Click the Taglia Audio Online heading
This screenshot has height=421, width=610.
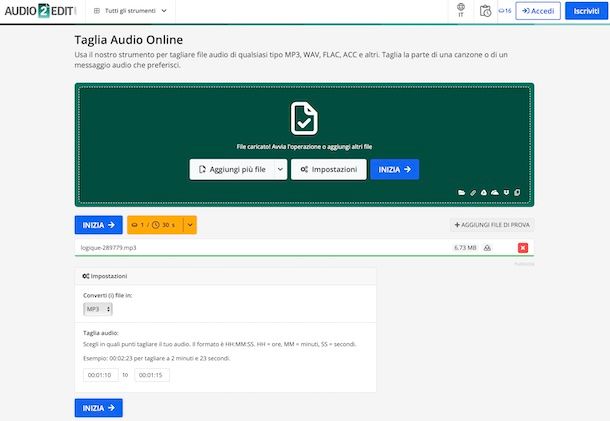(x=129, y=40)
